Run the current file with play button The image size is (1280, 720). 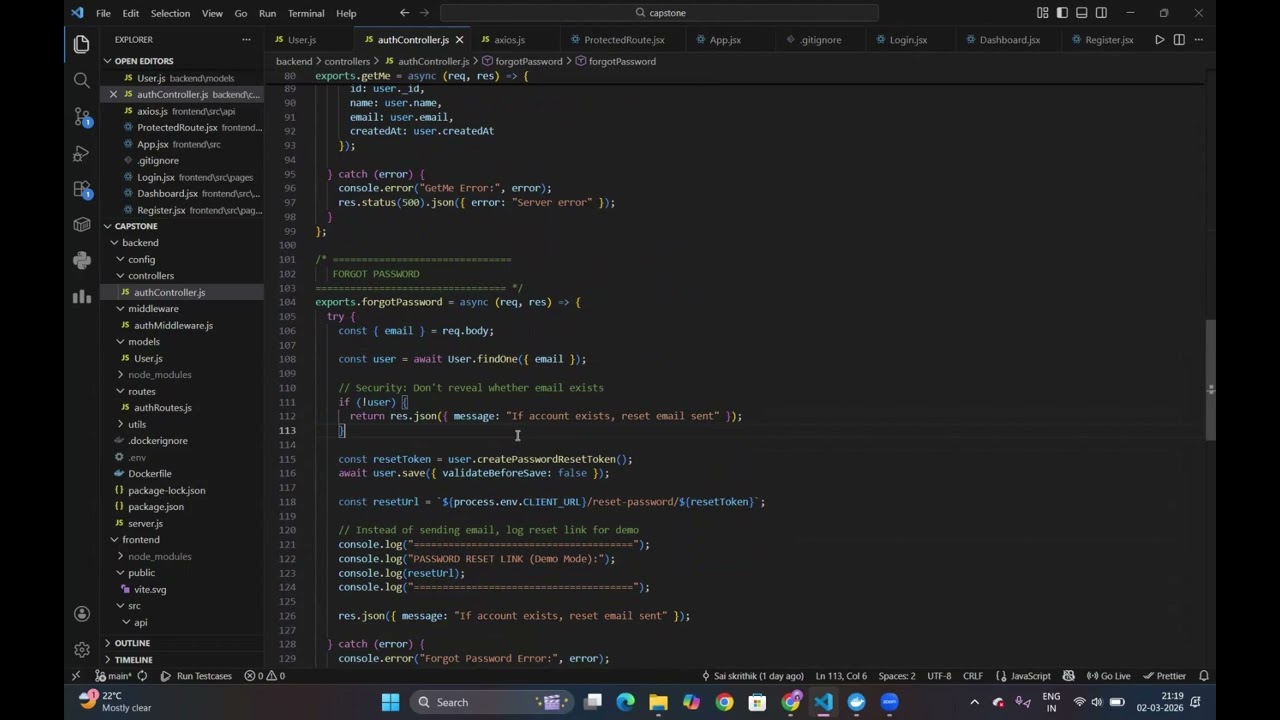1160,40
